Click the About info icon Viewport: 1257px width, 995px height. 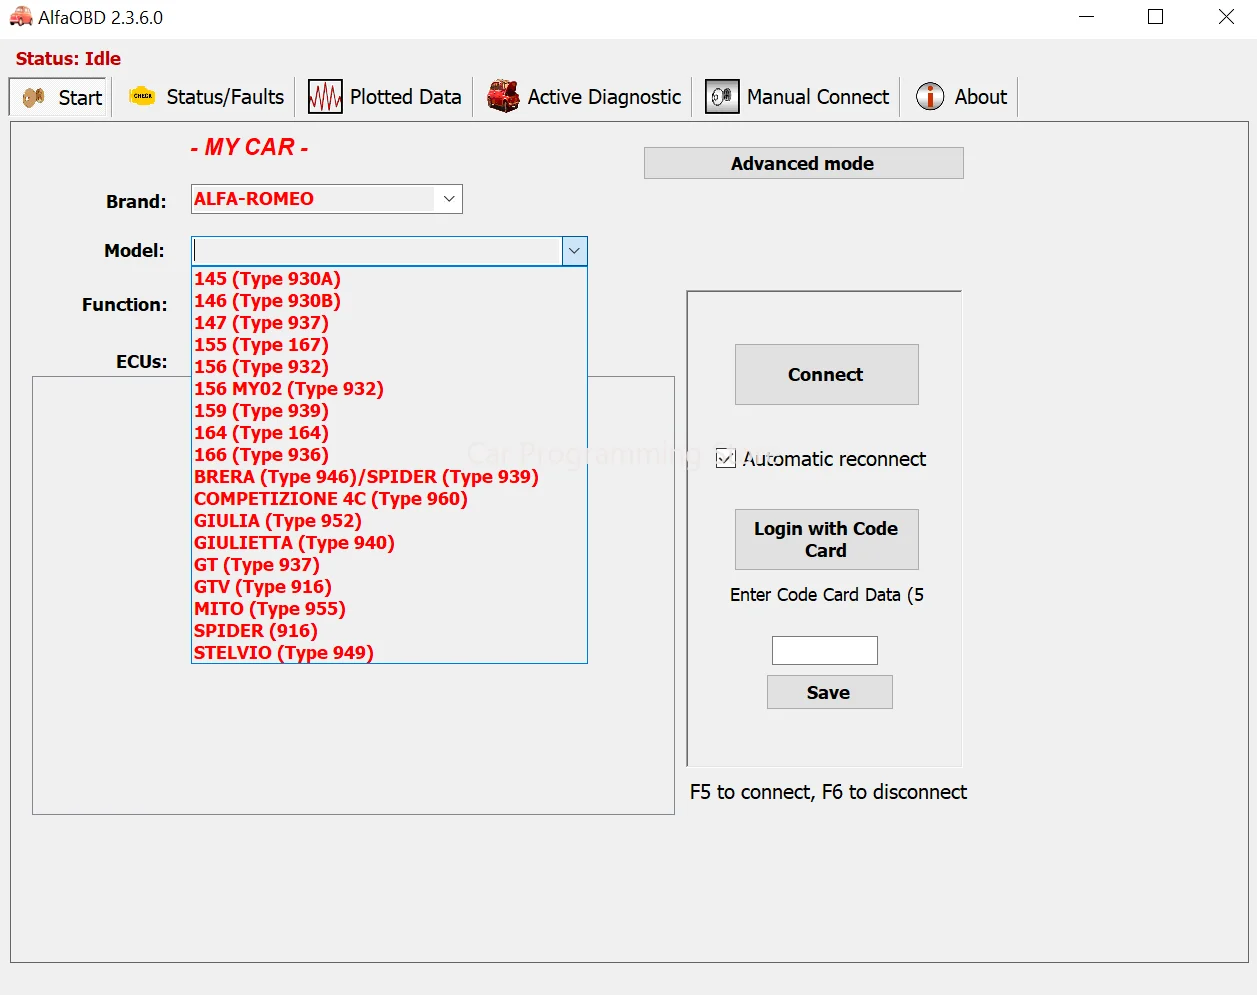[x=930, y=97]
